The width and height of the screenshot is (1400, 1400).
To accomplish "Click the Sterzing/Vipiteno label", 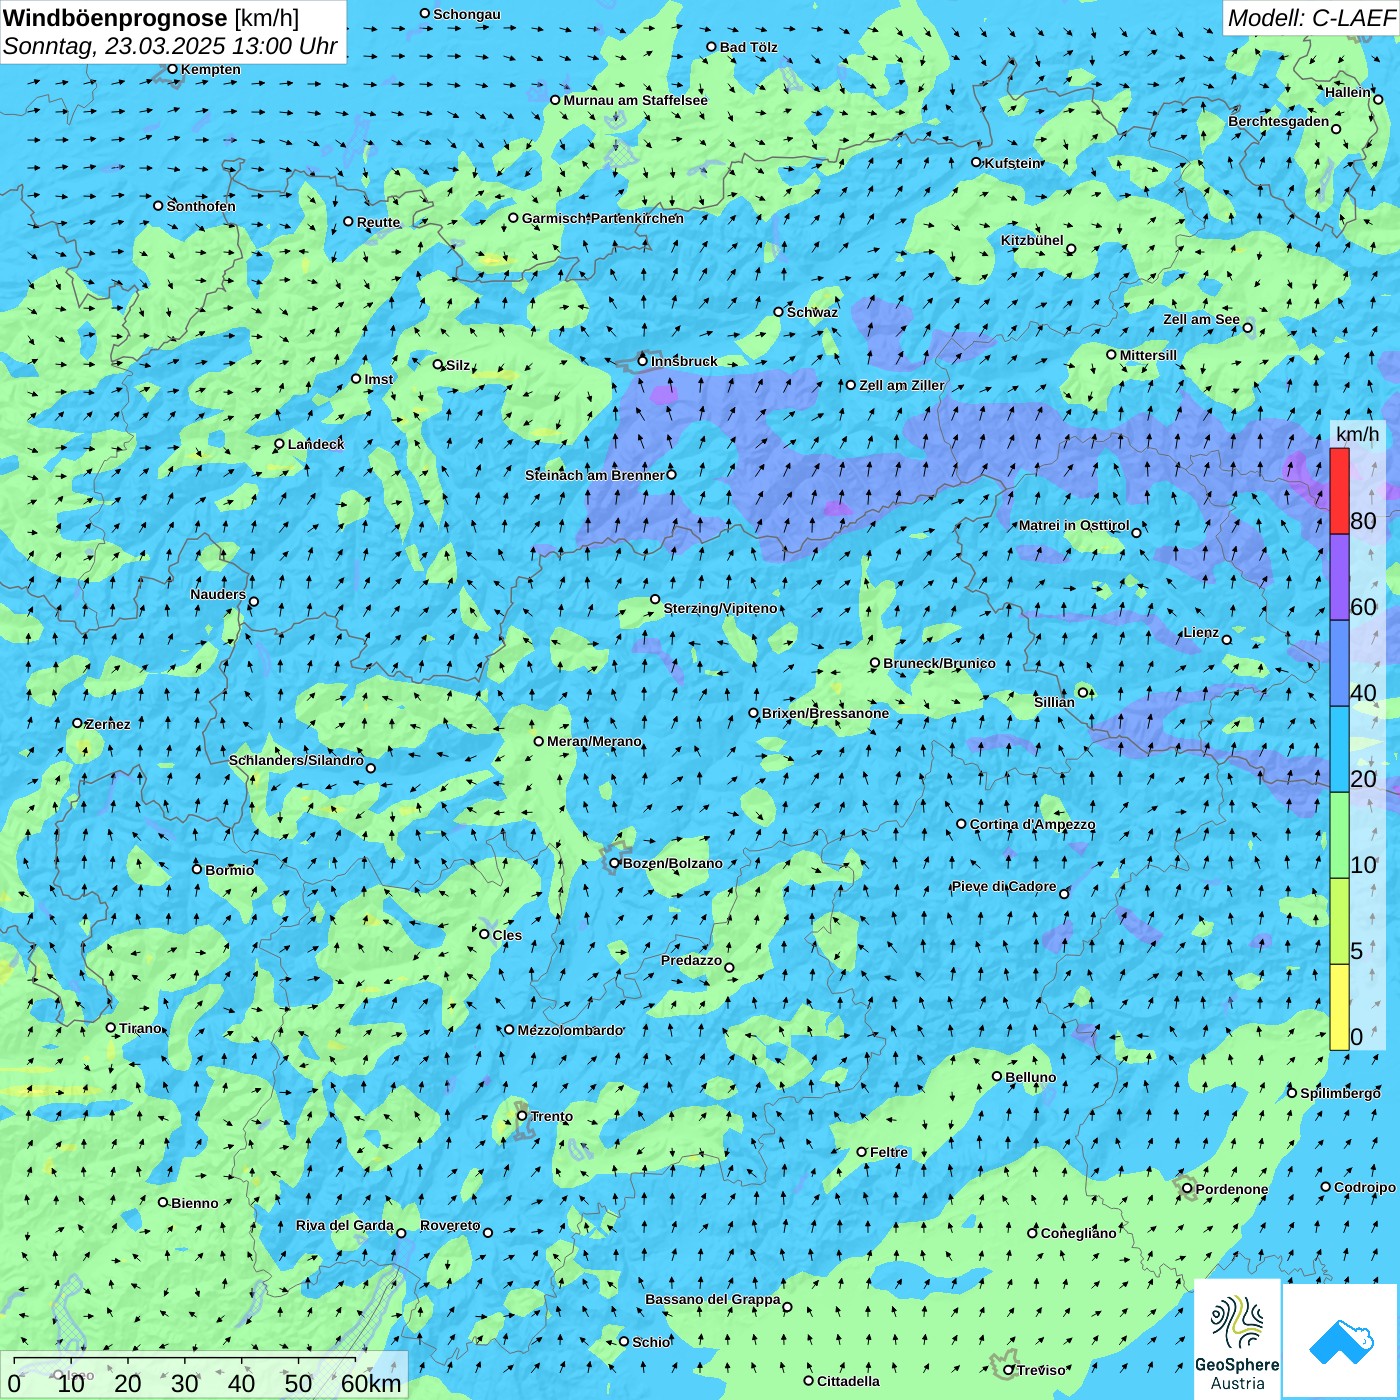I will point(720,608).
